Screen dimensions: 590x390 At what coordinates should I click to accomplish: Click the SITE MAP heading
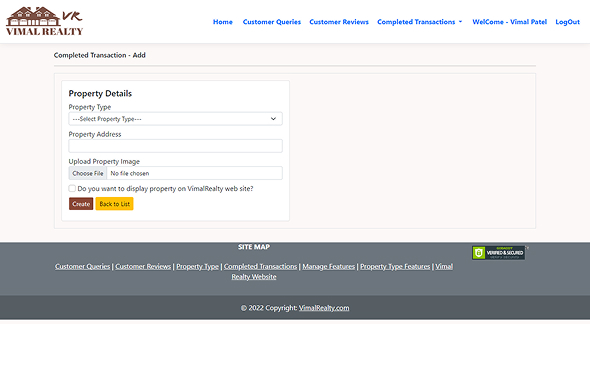[x=254, y=247]
